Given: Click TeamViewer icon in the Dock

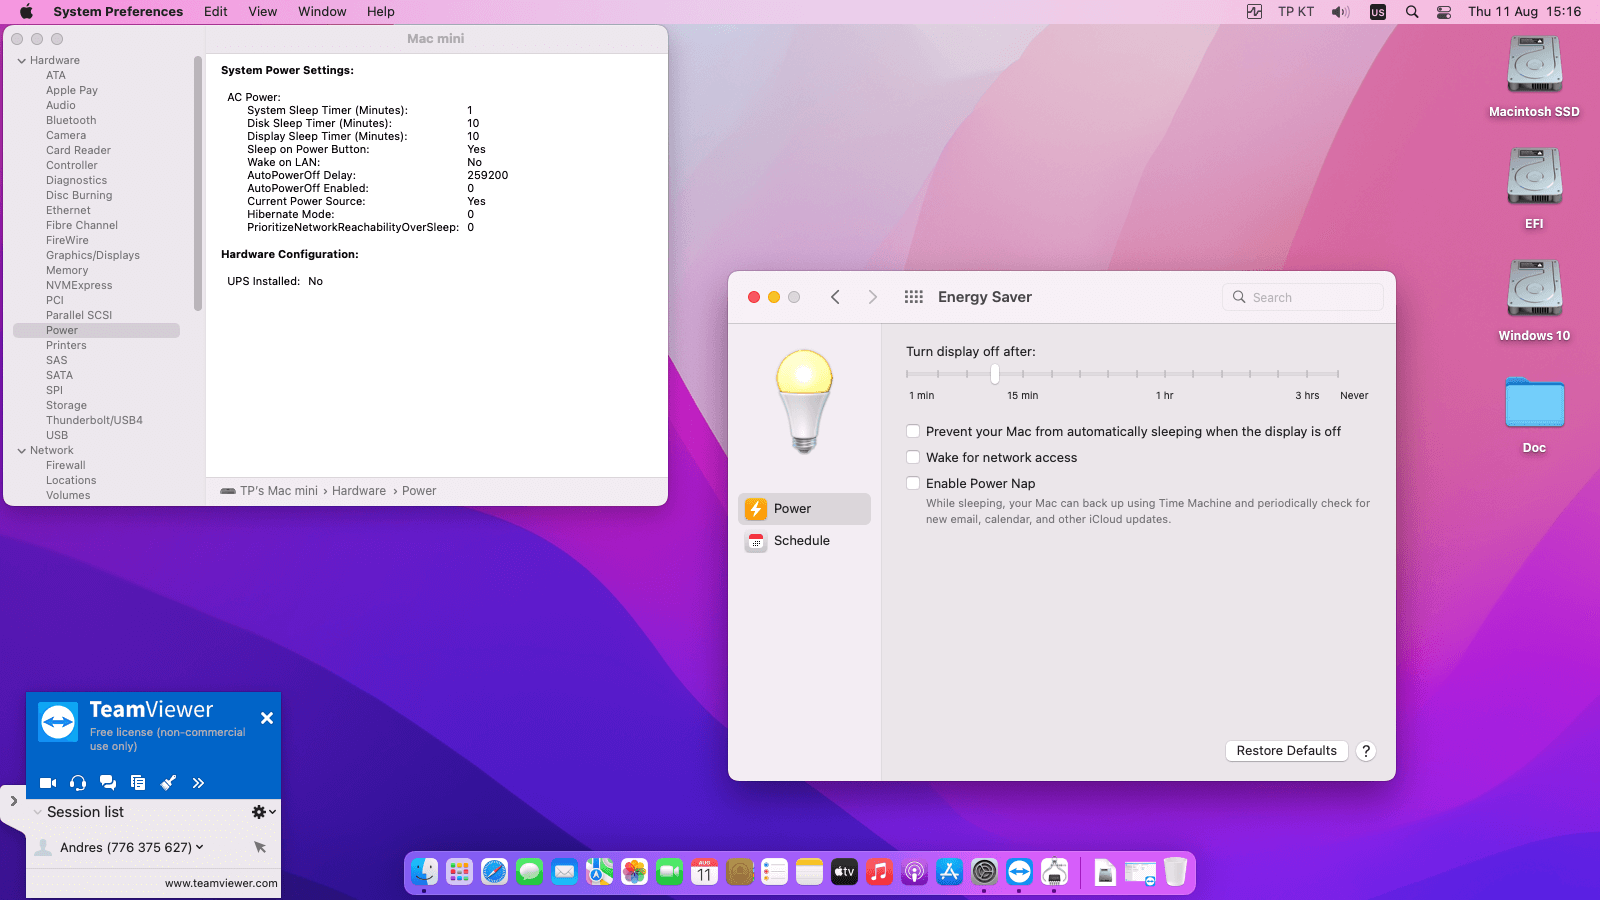Looking at the screenshot, I should [x=1019, y=872].
